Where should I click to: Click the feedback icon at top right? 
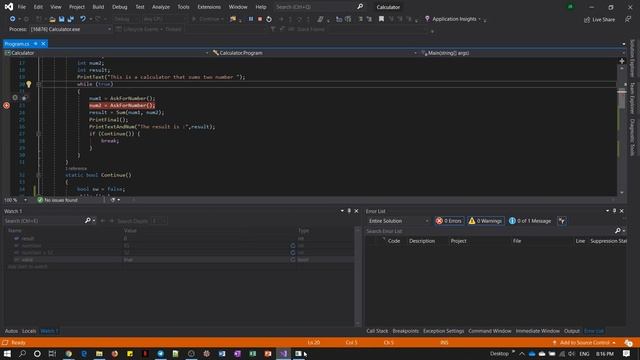(x=628, y=19)
